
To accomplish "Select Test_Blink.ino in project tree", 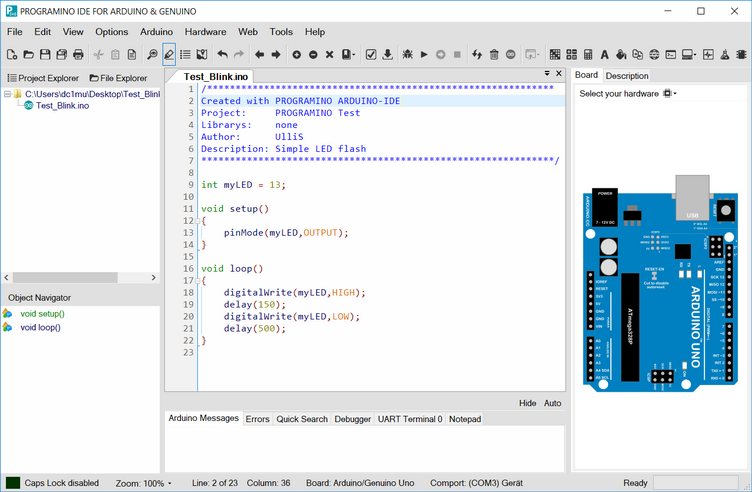I will click(62, 106).
